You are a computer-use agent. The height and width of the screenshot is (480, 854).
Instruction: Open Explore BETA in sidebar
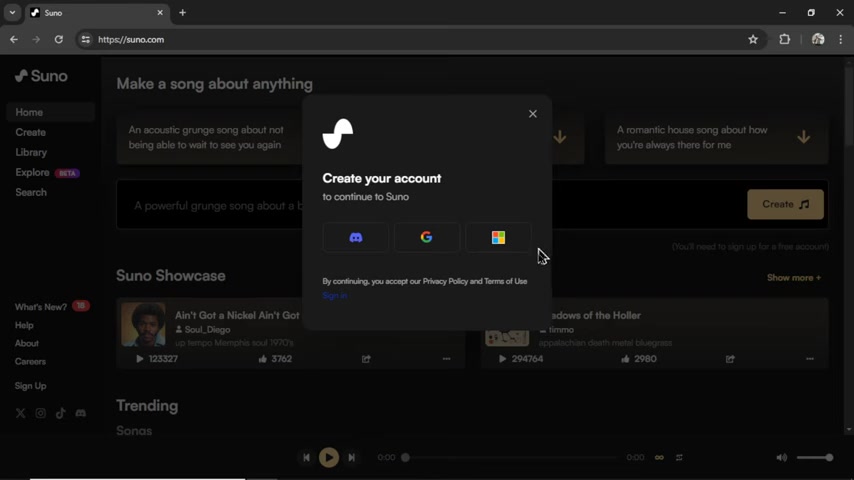click(x=47, y=173)
